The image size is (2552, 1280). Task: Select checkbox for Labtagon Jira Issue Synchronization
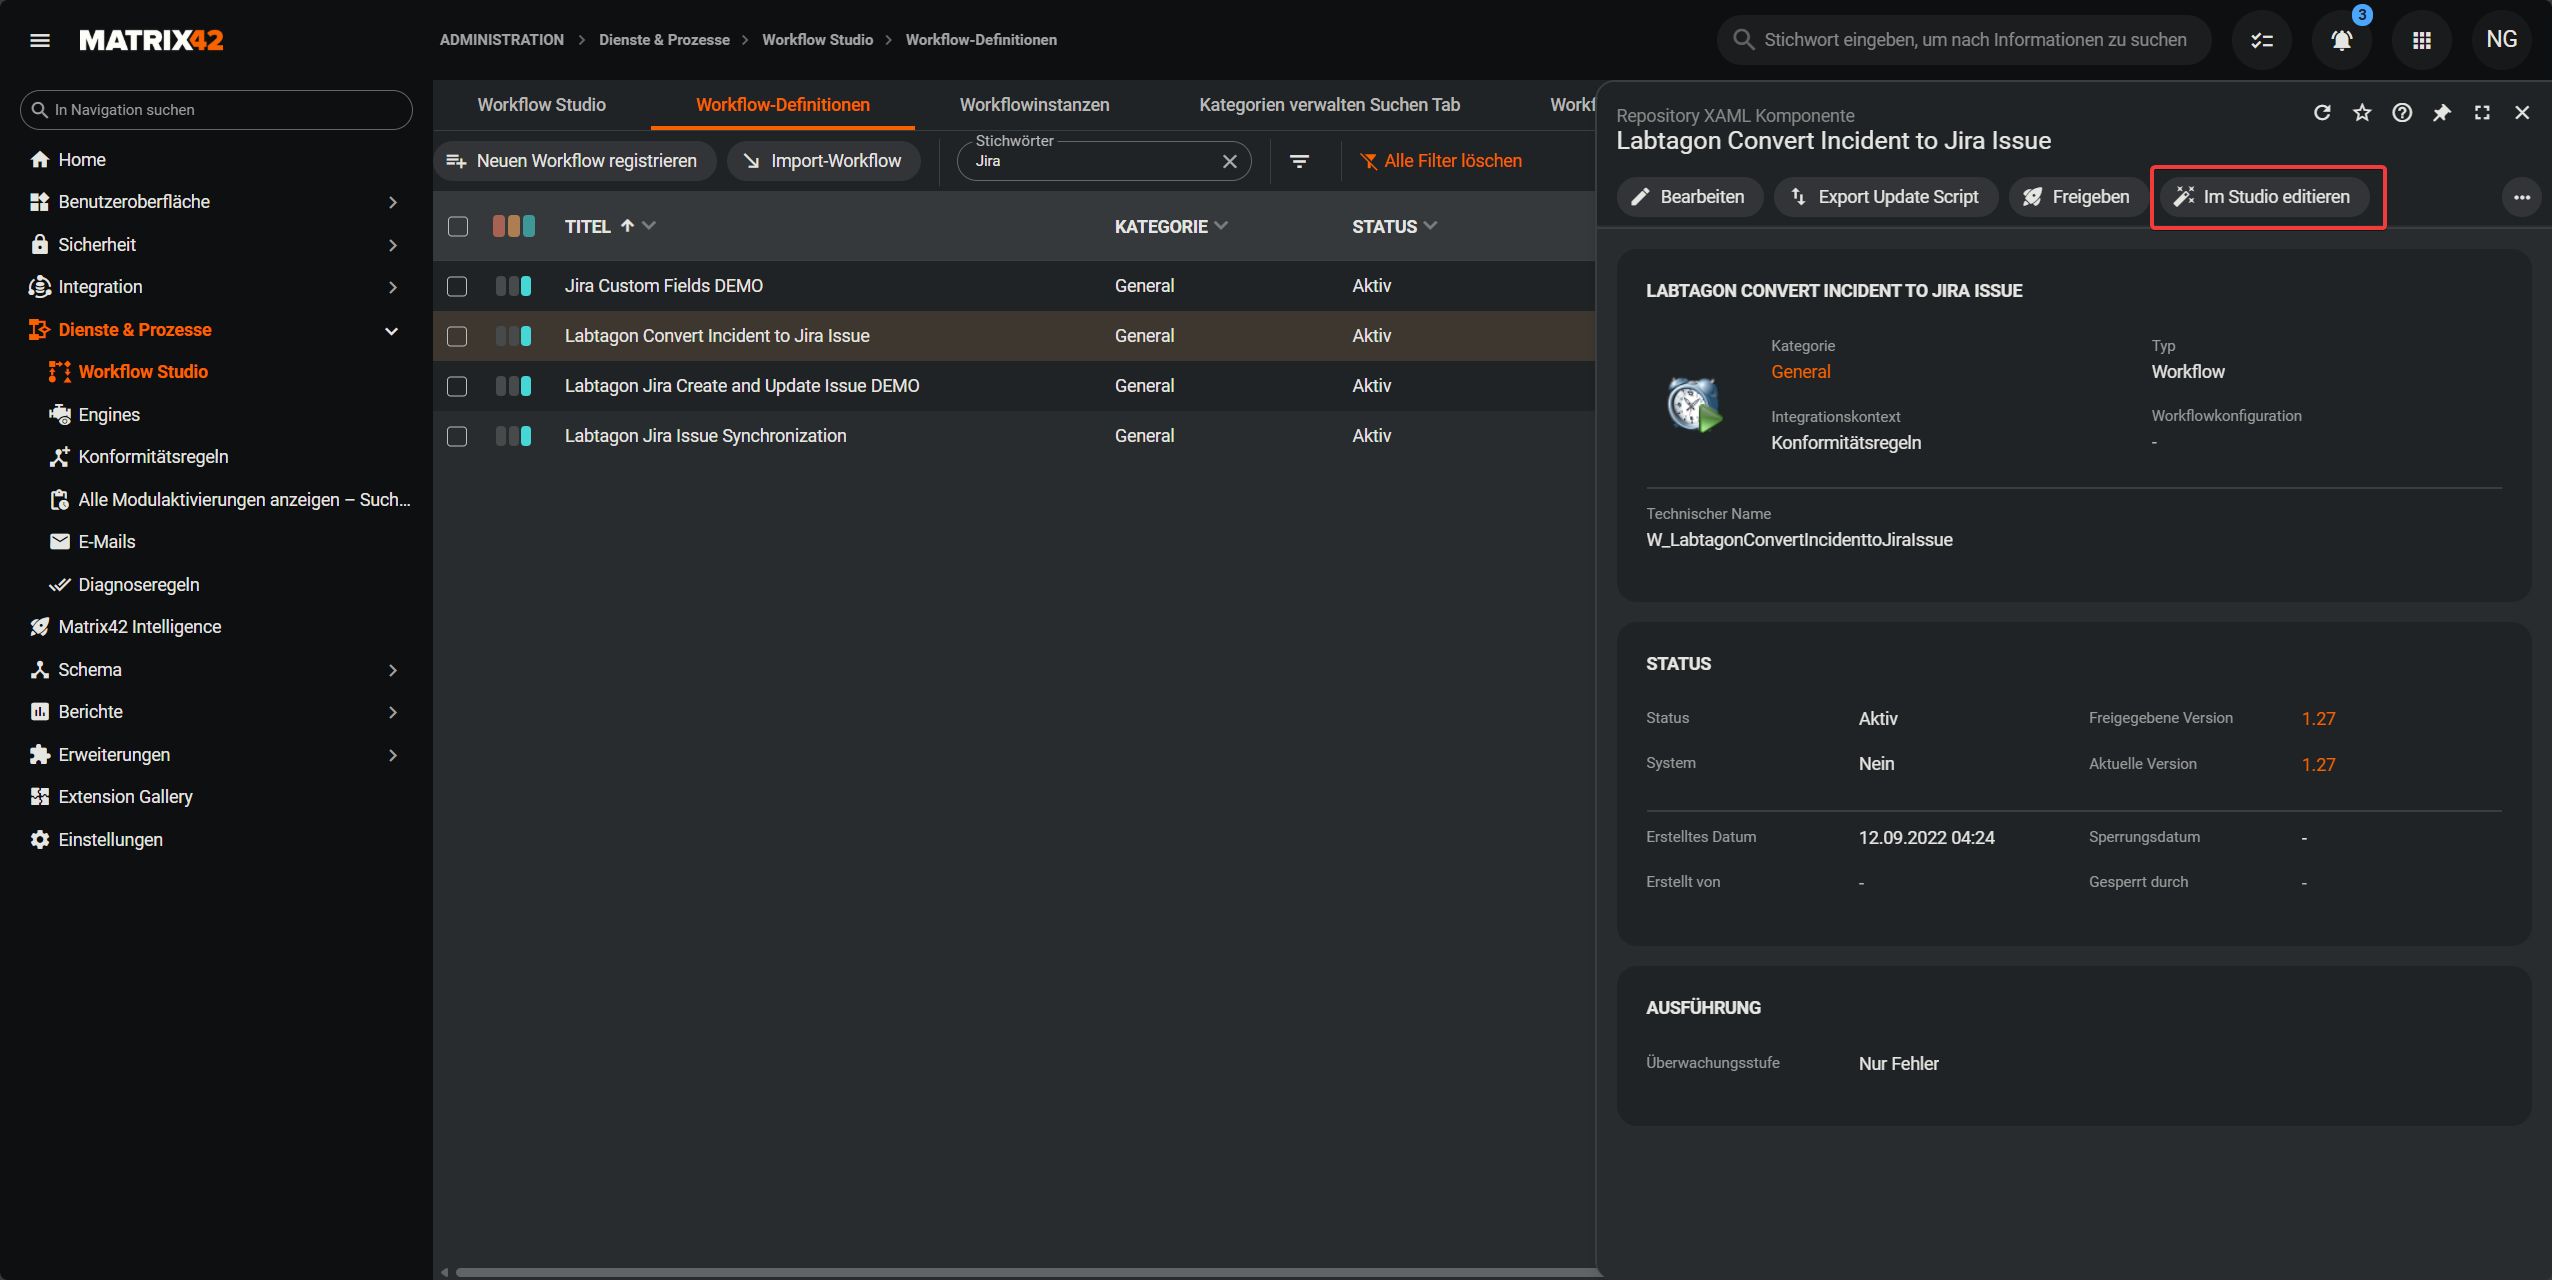(457, 436)
